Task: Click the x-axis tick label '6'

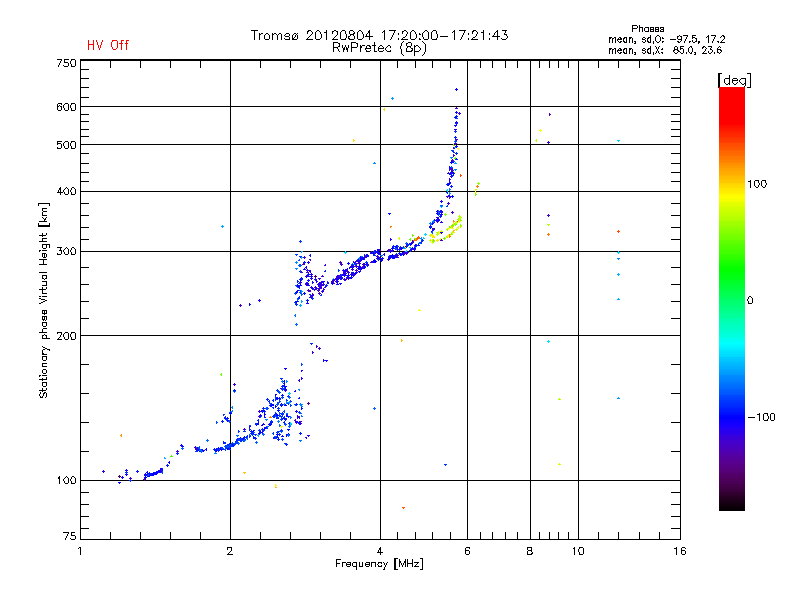Action: (x=467, y=551)
